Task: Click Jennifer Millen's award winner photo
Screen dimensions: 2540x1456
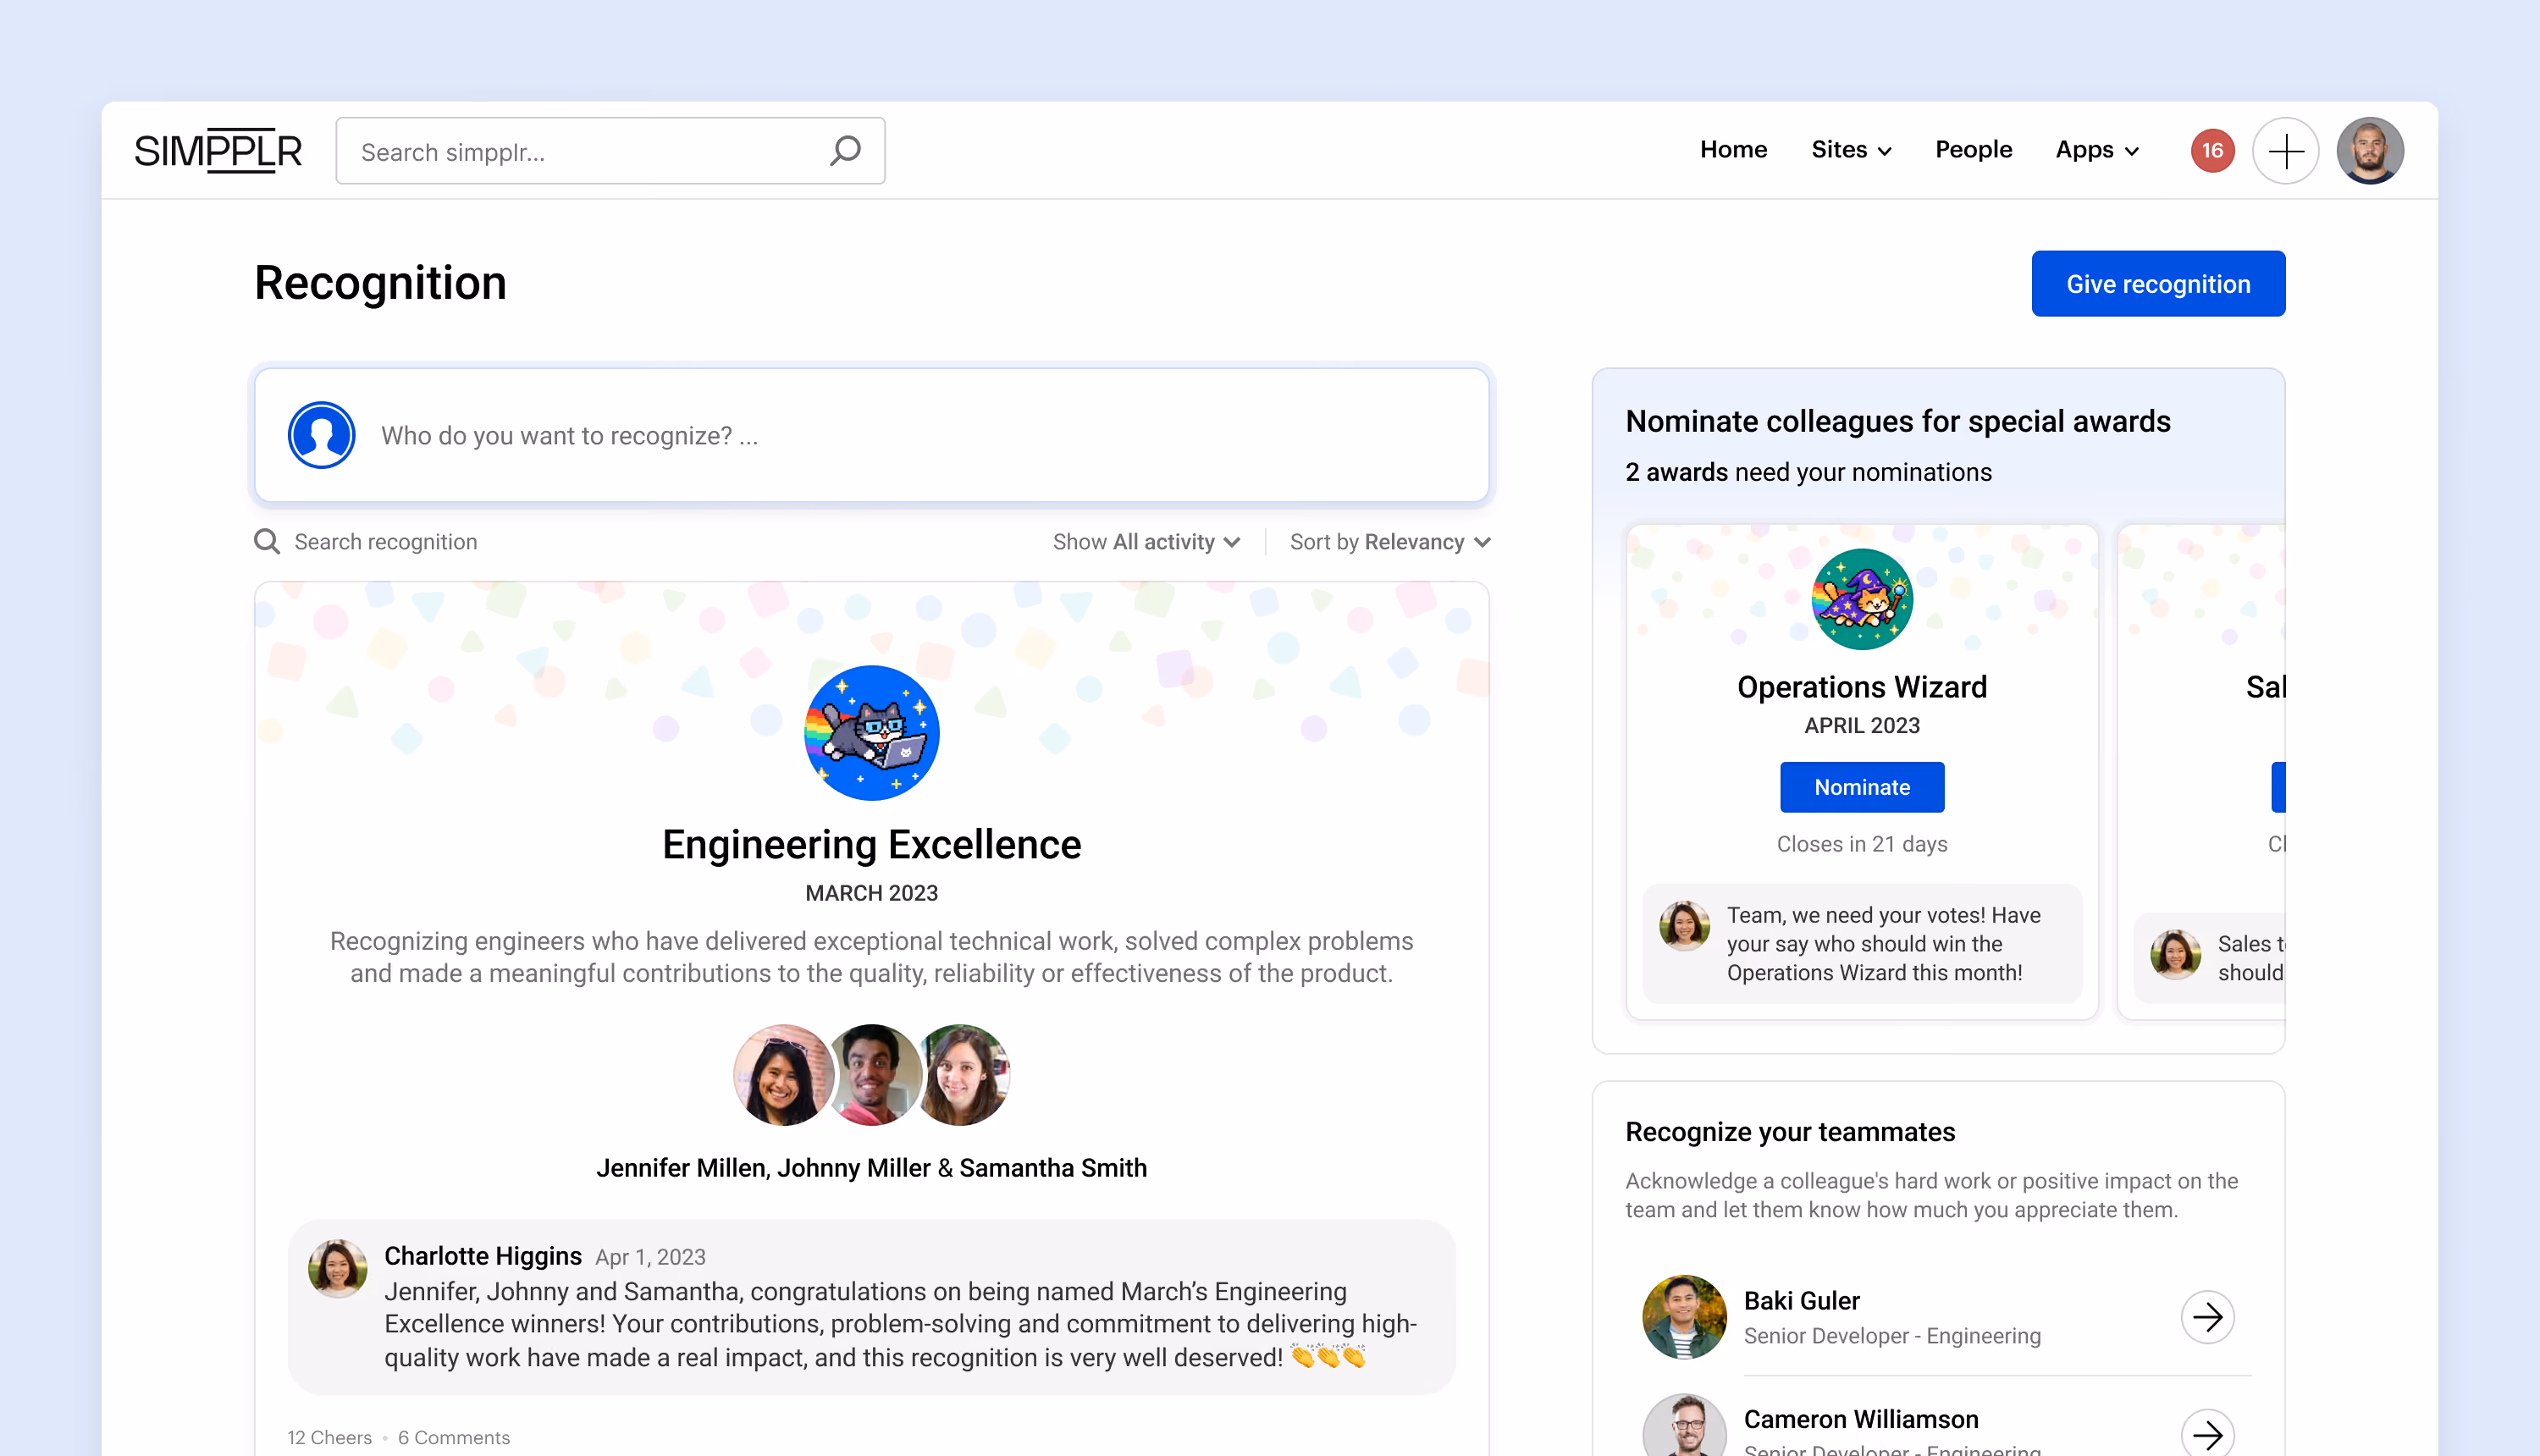Action: 783,1075
